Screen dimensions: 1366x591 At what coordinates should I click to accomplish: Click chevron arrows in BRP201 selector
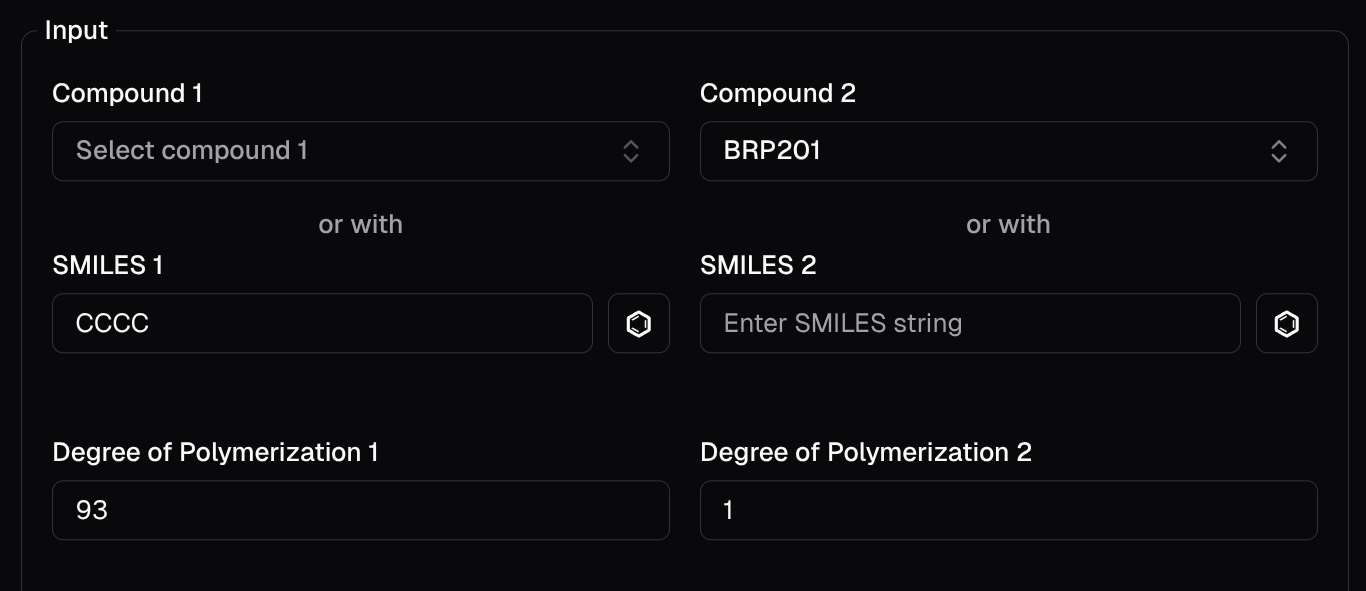[1279, 151]
